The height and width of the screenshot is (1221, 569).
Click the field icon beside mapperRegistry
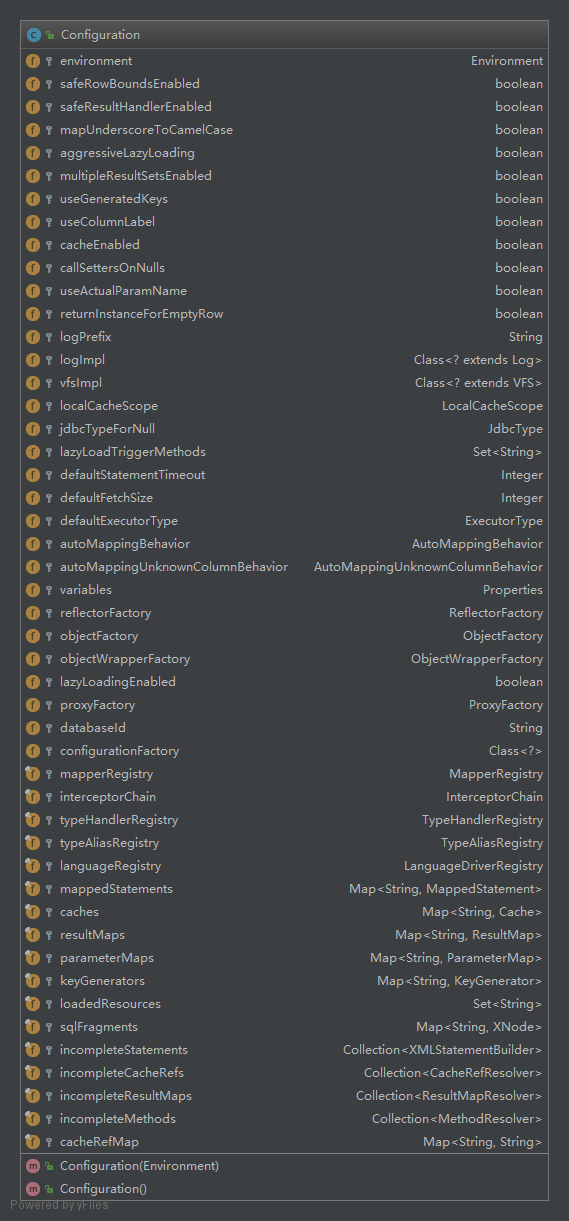[x=33, y=774]
